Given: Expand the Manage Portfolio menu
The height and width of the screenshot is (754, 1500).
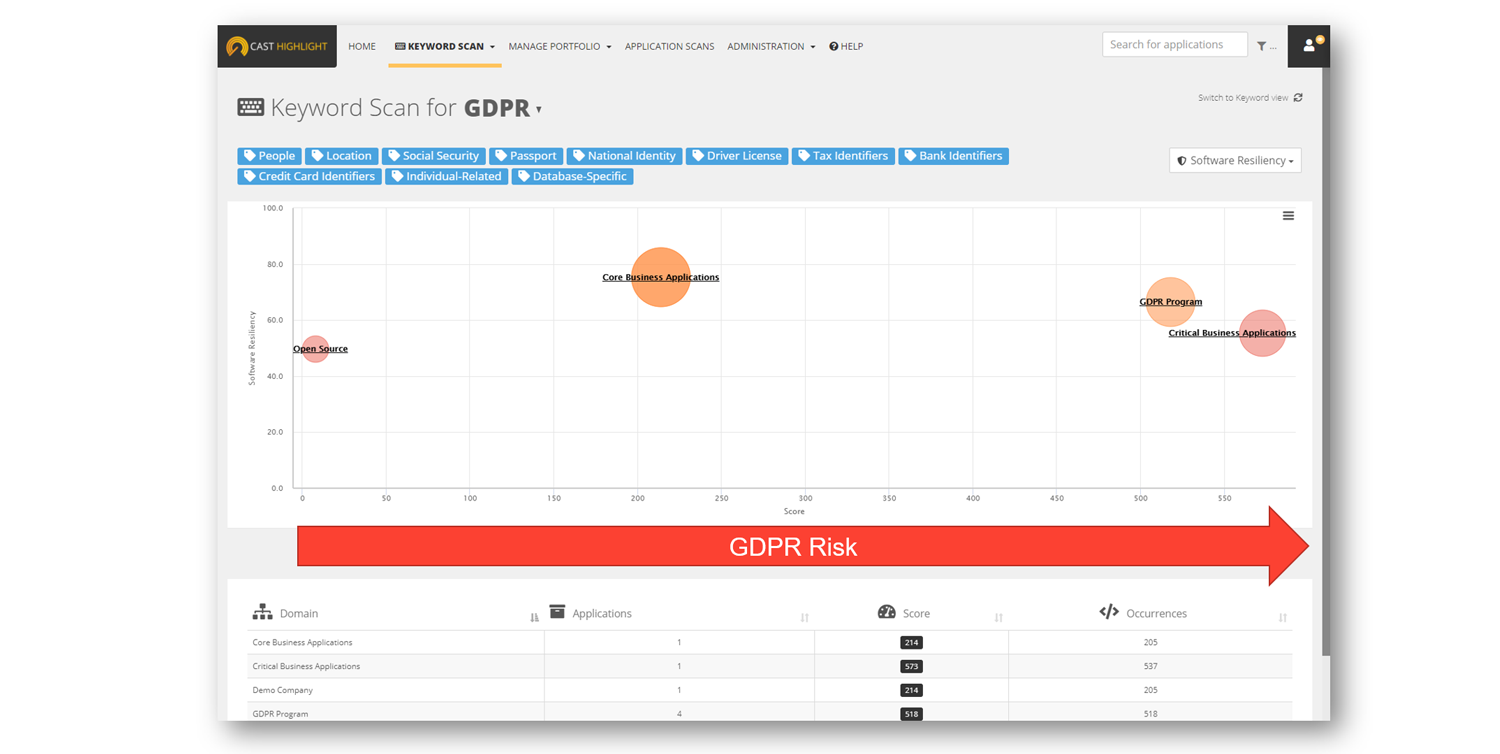Looking at the screenshot, I should (x=559, y=46).
